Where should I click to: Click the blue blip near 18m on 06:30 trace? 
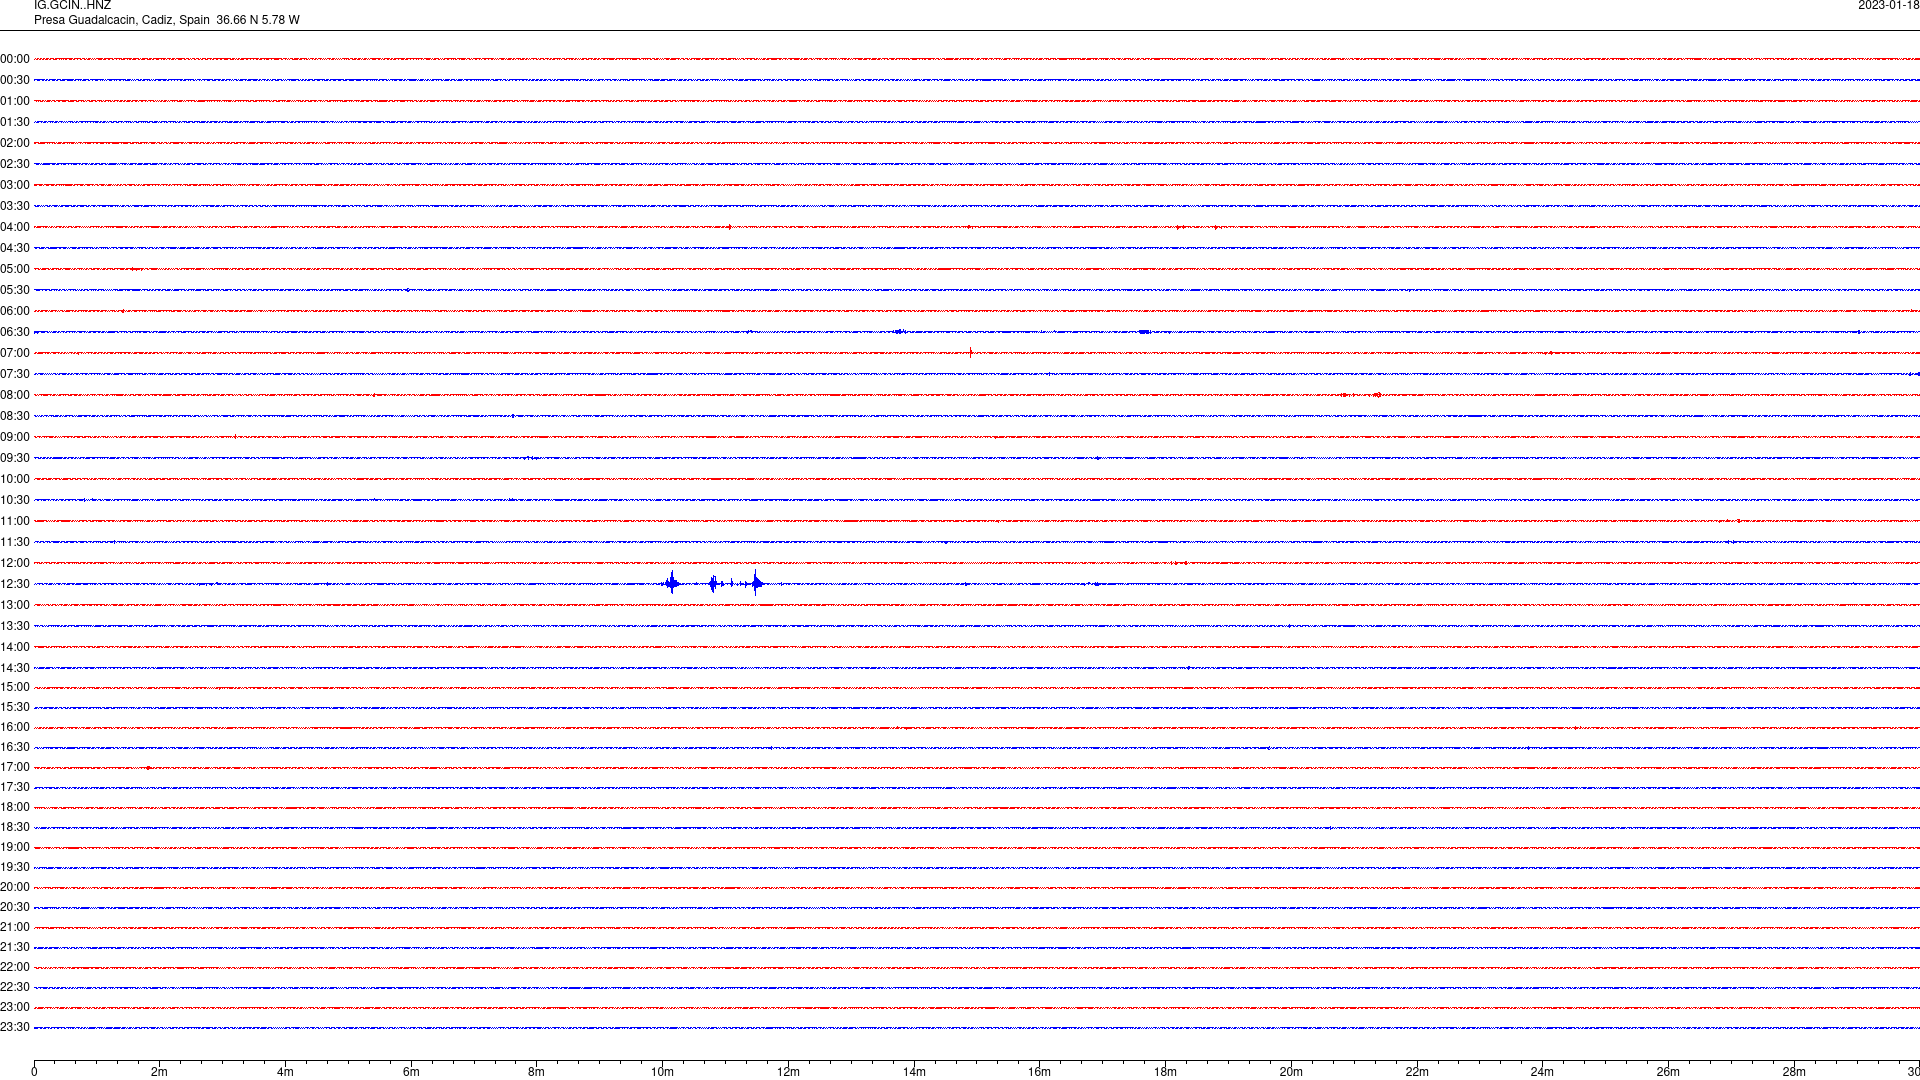click(1145, 331)
